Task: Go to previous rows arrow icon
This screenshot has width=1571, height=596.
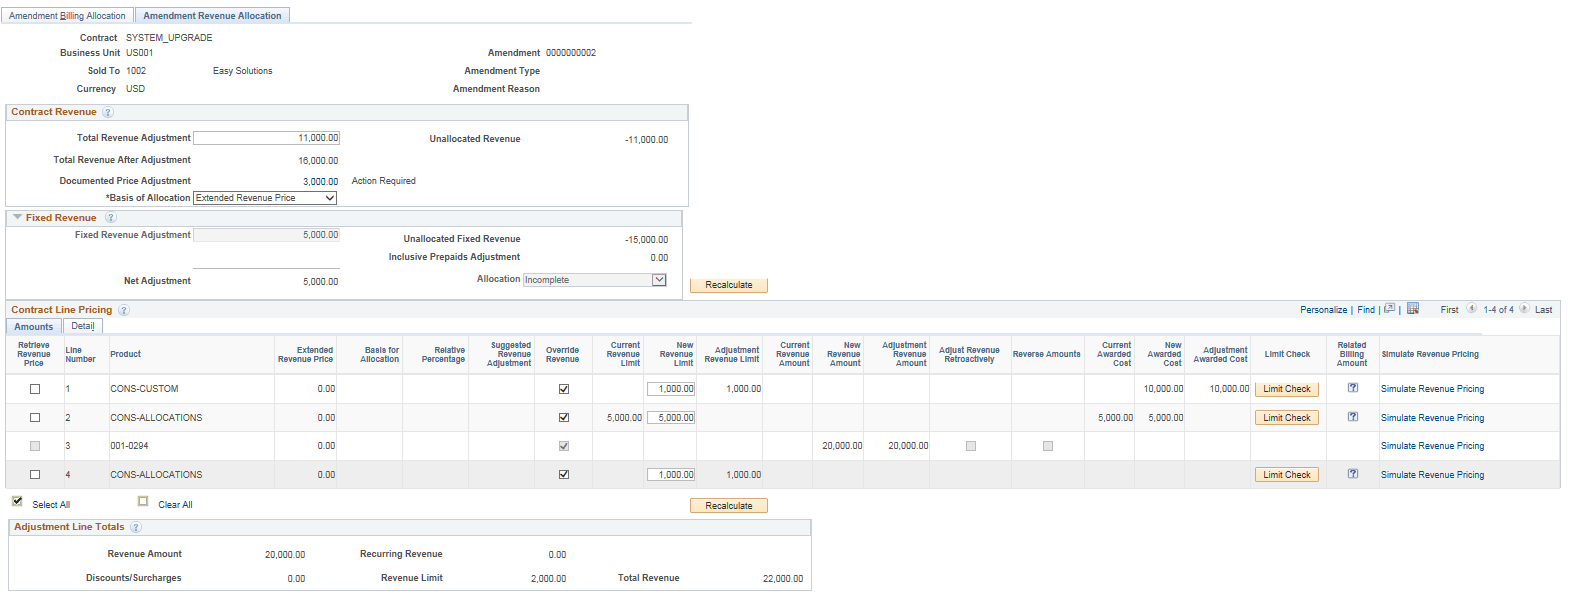Action: pos(1471,309)
